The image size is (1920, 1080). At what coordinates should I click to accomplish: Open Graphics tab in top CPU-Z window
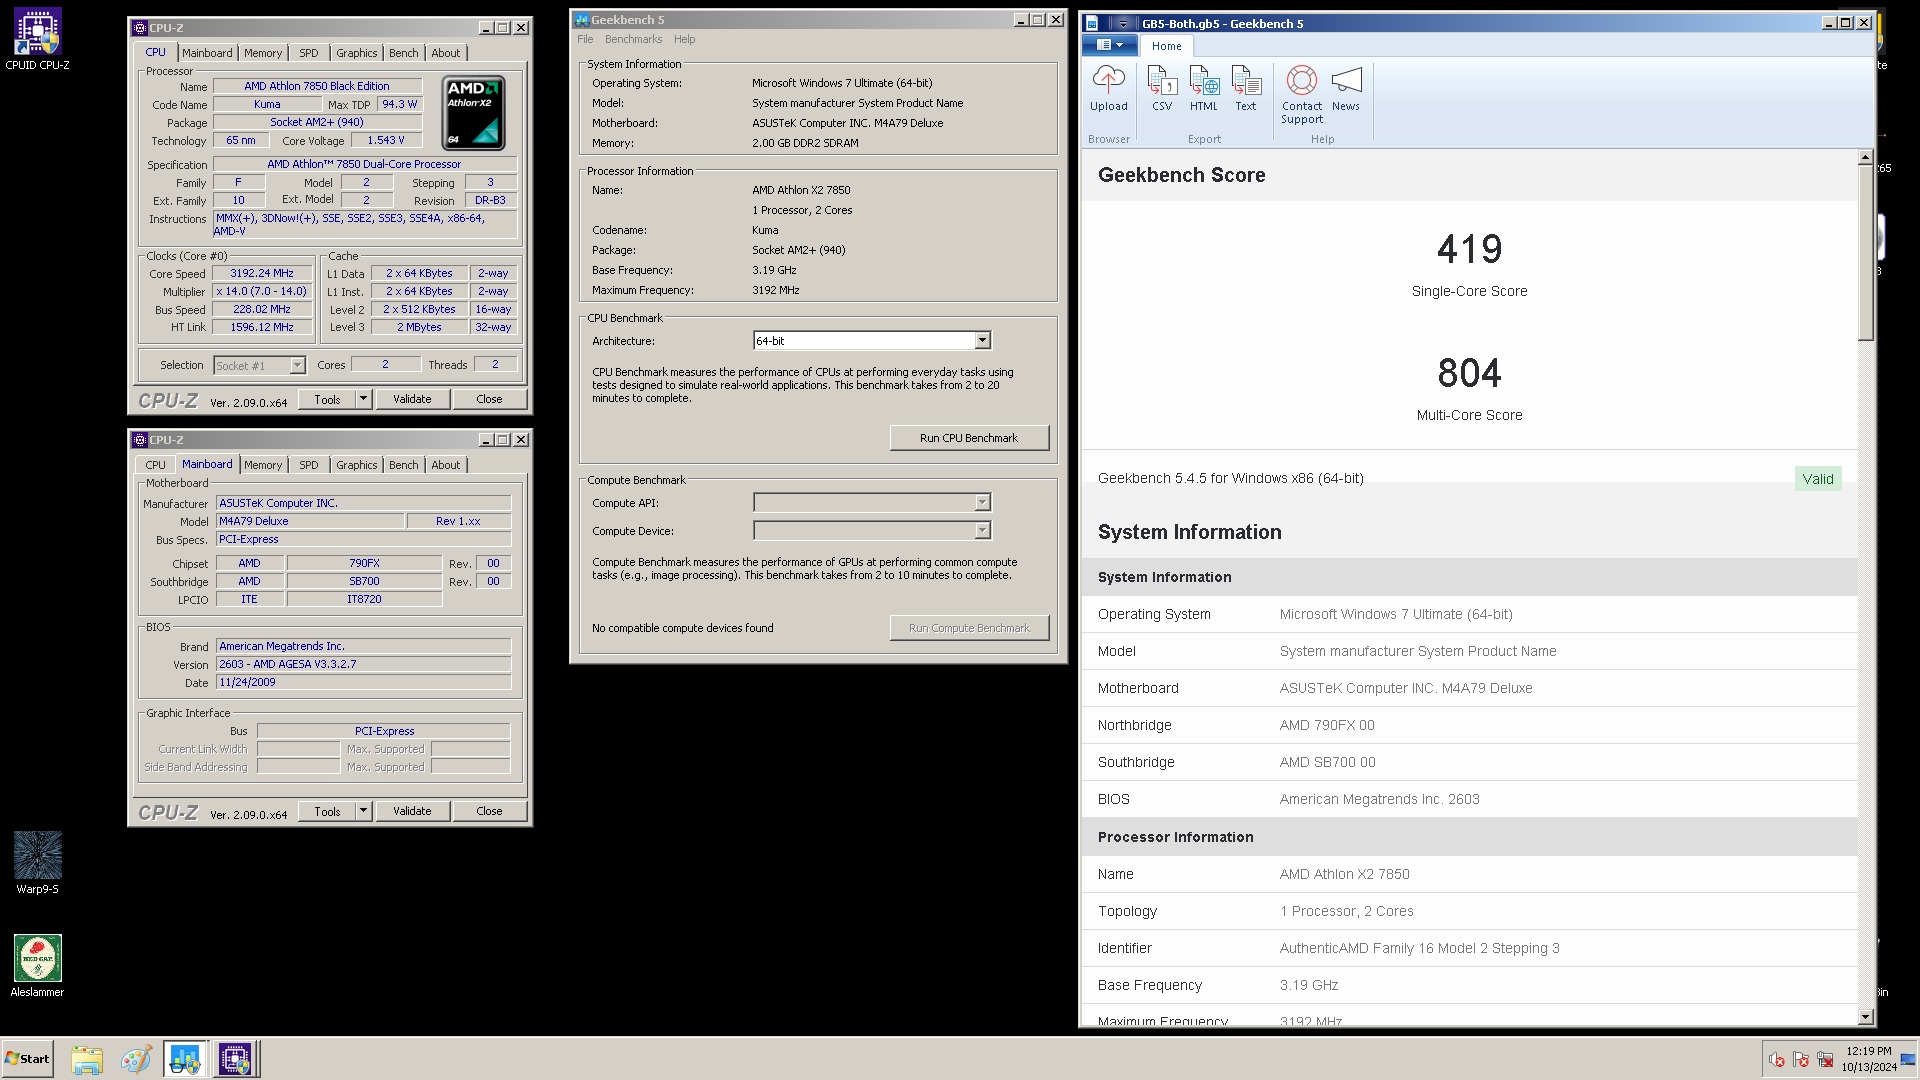pos(357,53)
